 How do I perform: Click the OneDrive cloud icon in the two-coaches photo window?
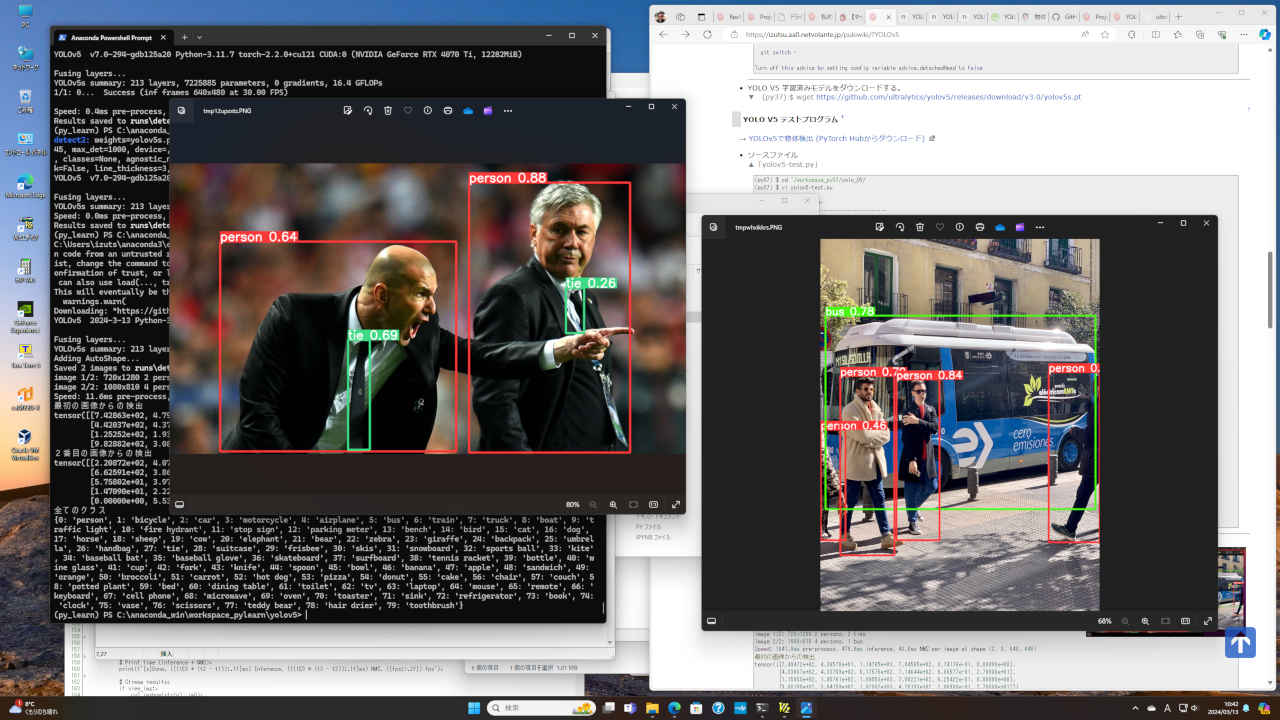point(468,110)
